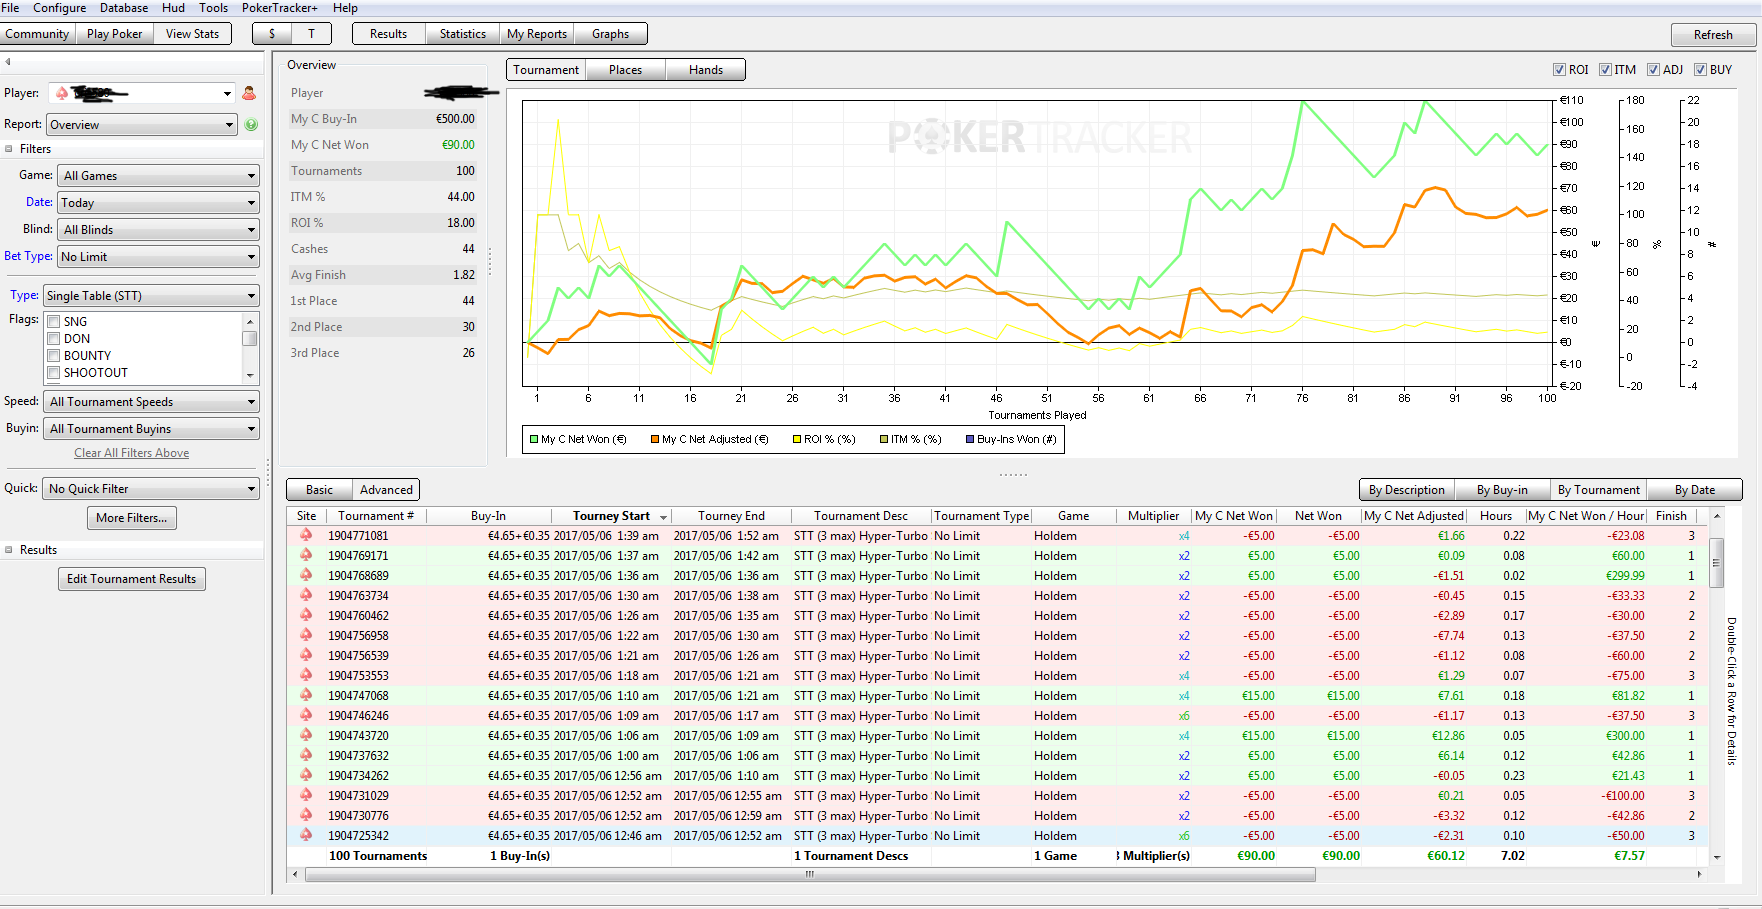Collapse the Filters section expander

point(9,149)
